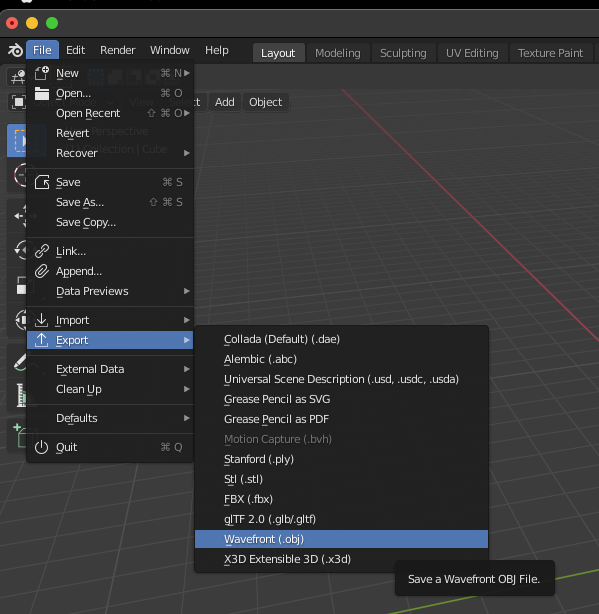The width and height of the screenshot is (599, 614).
Task: Choose Save As... menu entry
Action: [x=110, y=202]
